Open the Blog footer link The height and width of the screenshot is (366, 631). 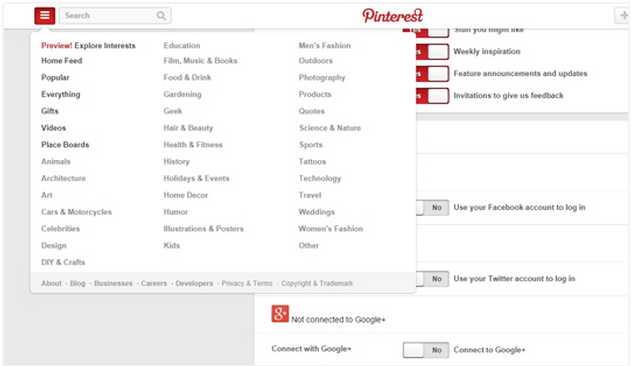coord(78,283)
